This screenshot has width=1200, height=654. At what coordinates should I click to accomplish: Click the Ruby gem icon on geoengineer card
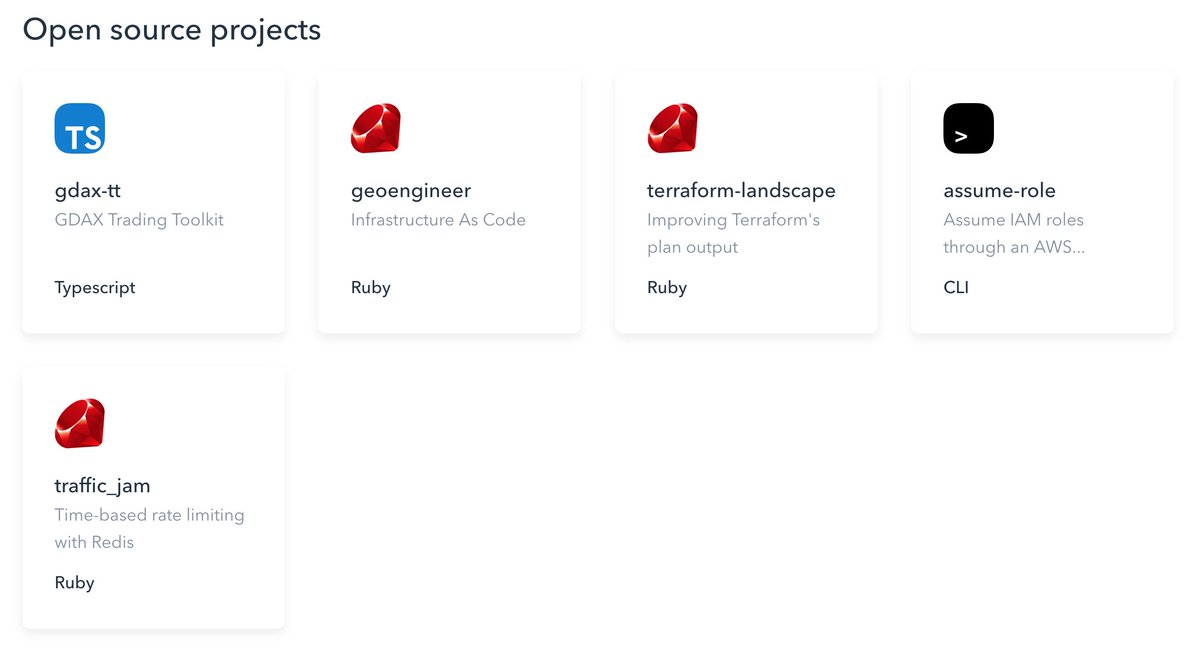coord(376,128)
